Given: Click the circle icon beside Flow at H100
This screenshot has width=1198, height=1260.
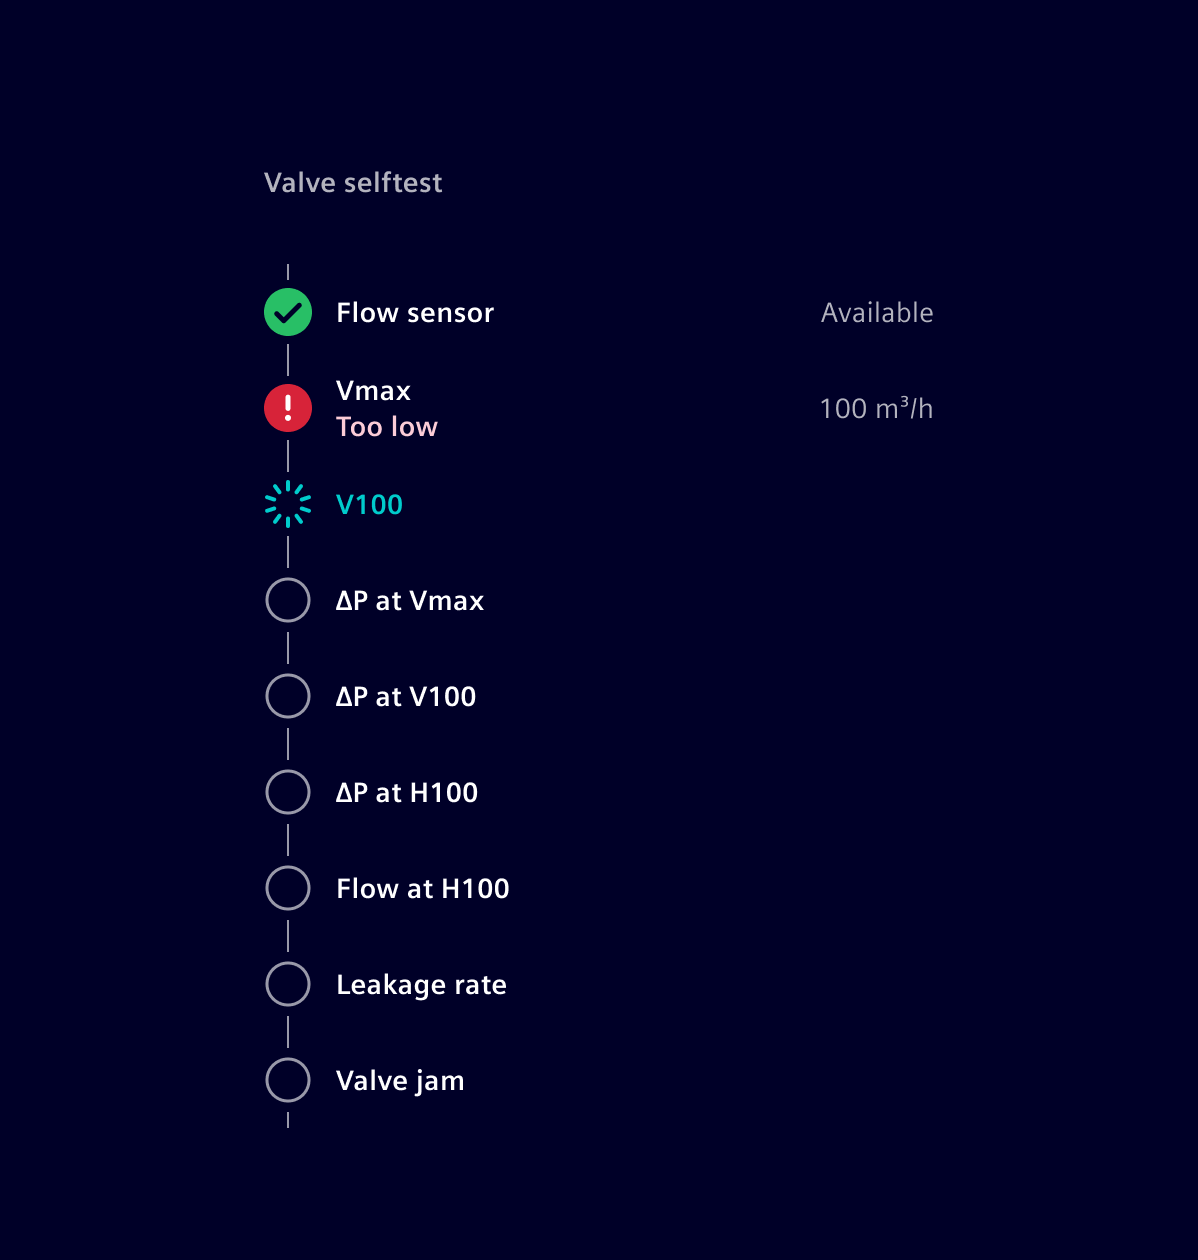Looking at the screenshot, I should point(288,888).
